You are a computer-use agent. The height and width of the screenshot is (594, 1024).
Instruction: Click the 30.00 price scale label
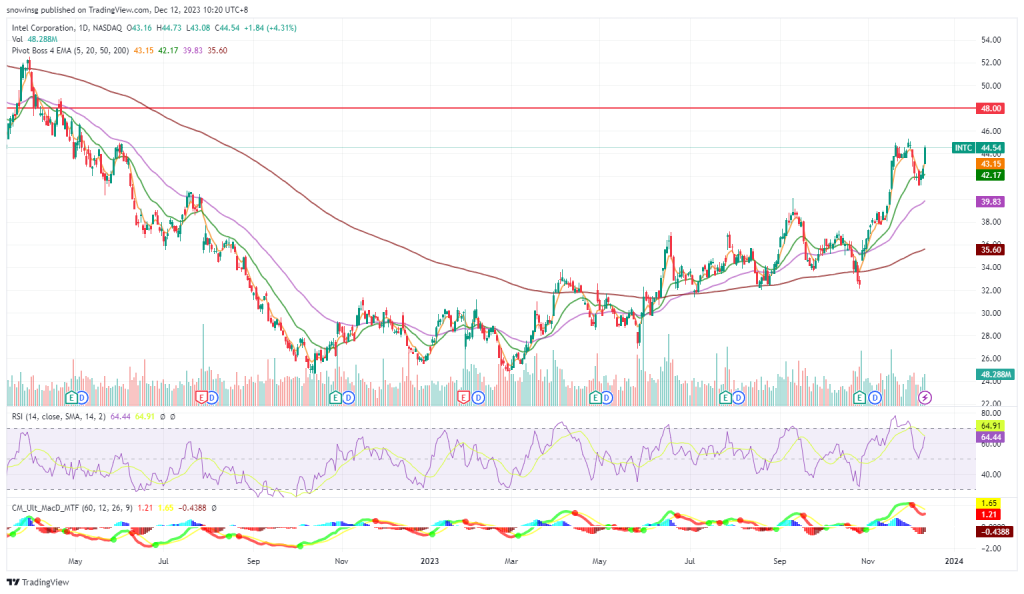click(x=991, y=313)
